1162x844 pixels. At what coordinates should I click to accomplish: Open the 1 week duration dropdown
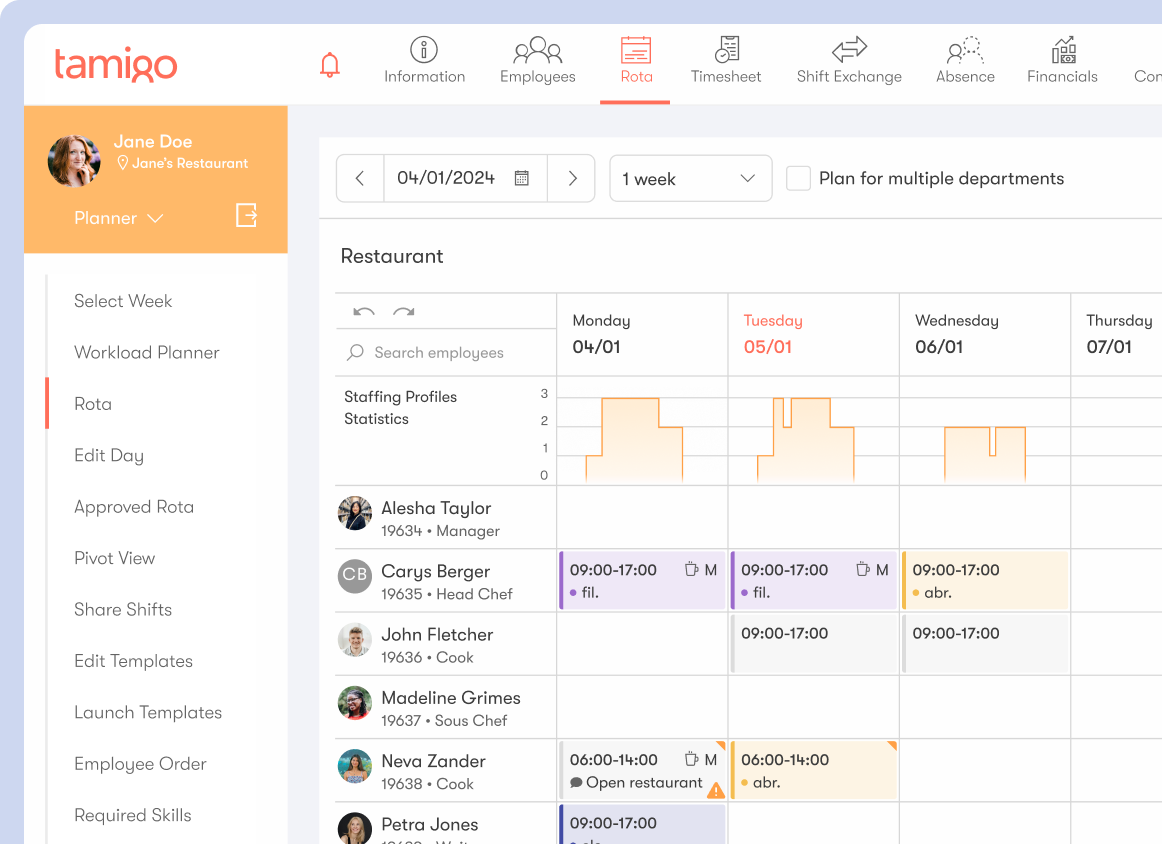(690, 178)
